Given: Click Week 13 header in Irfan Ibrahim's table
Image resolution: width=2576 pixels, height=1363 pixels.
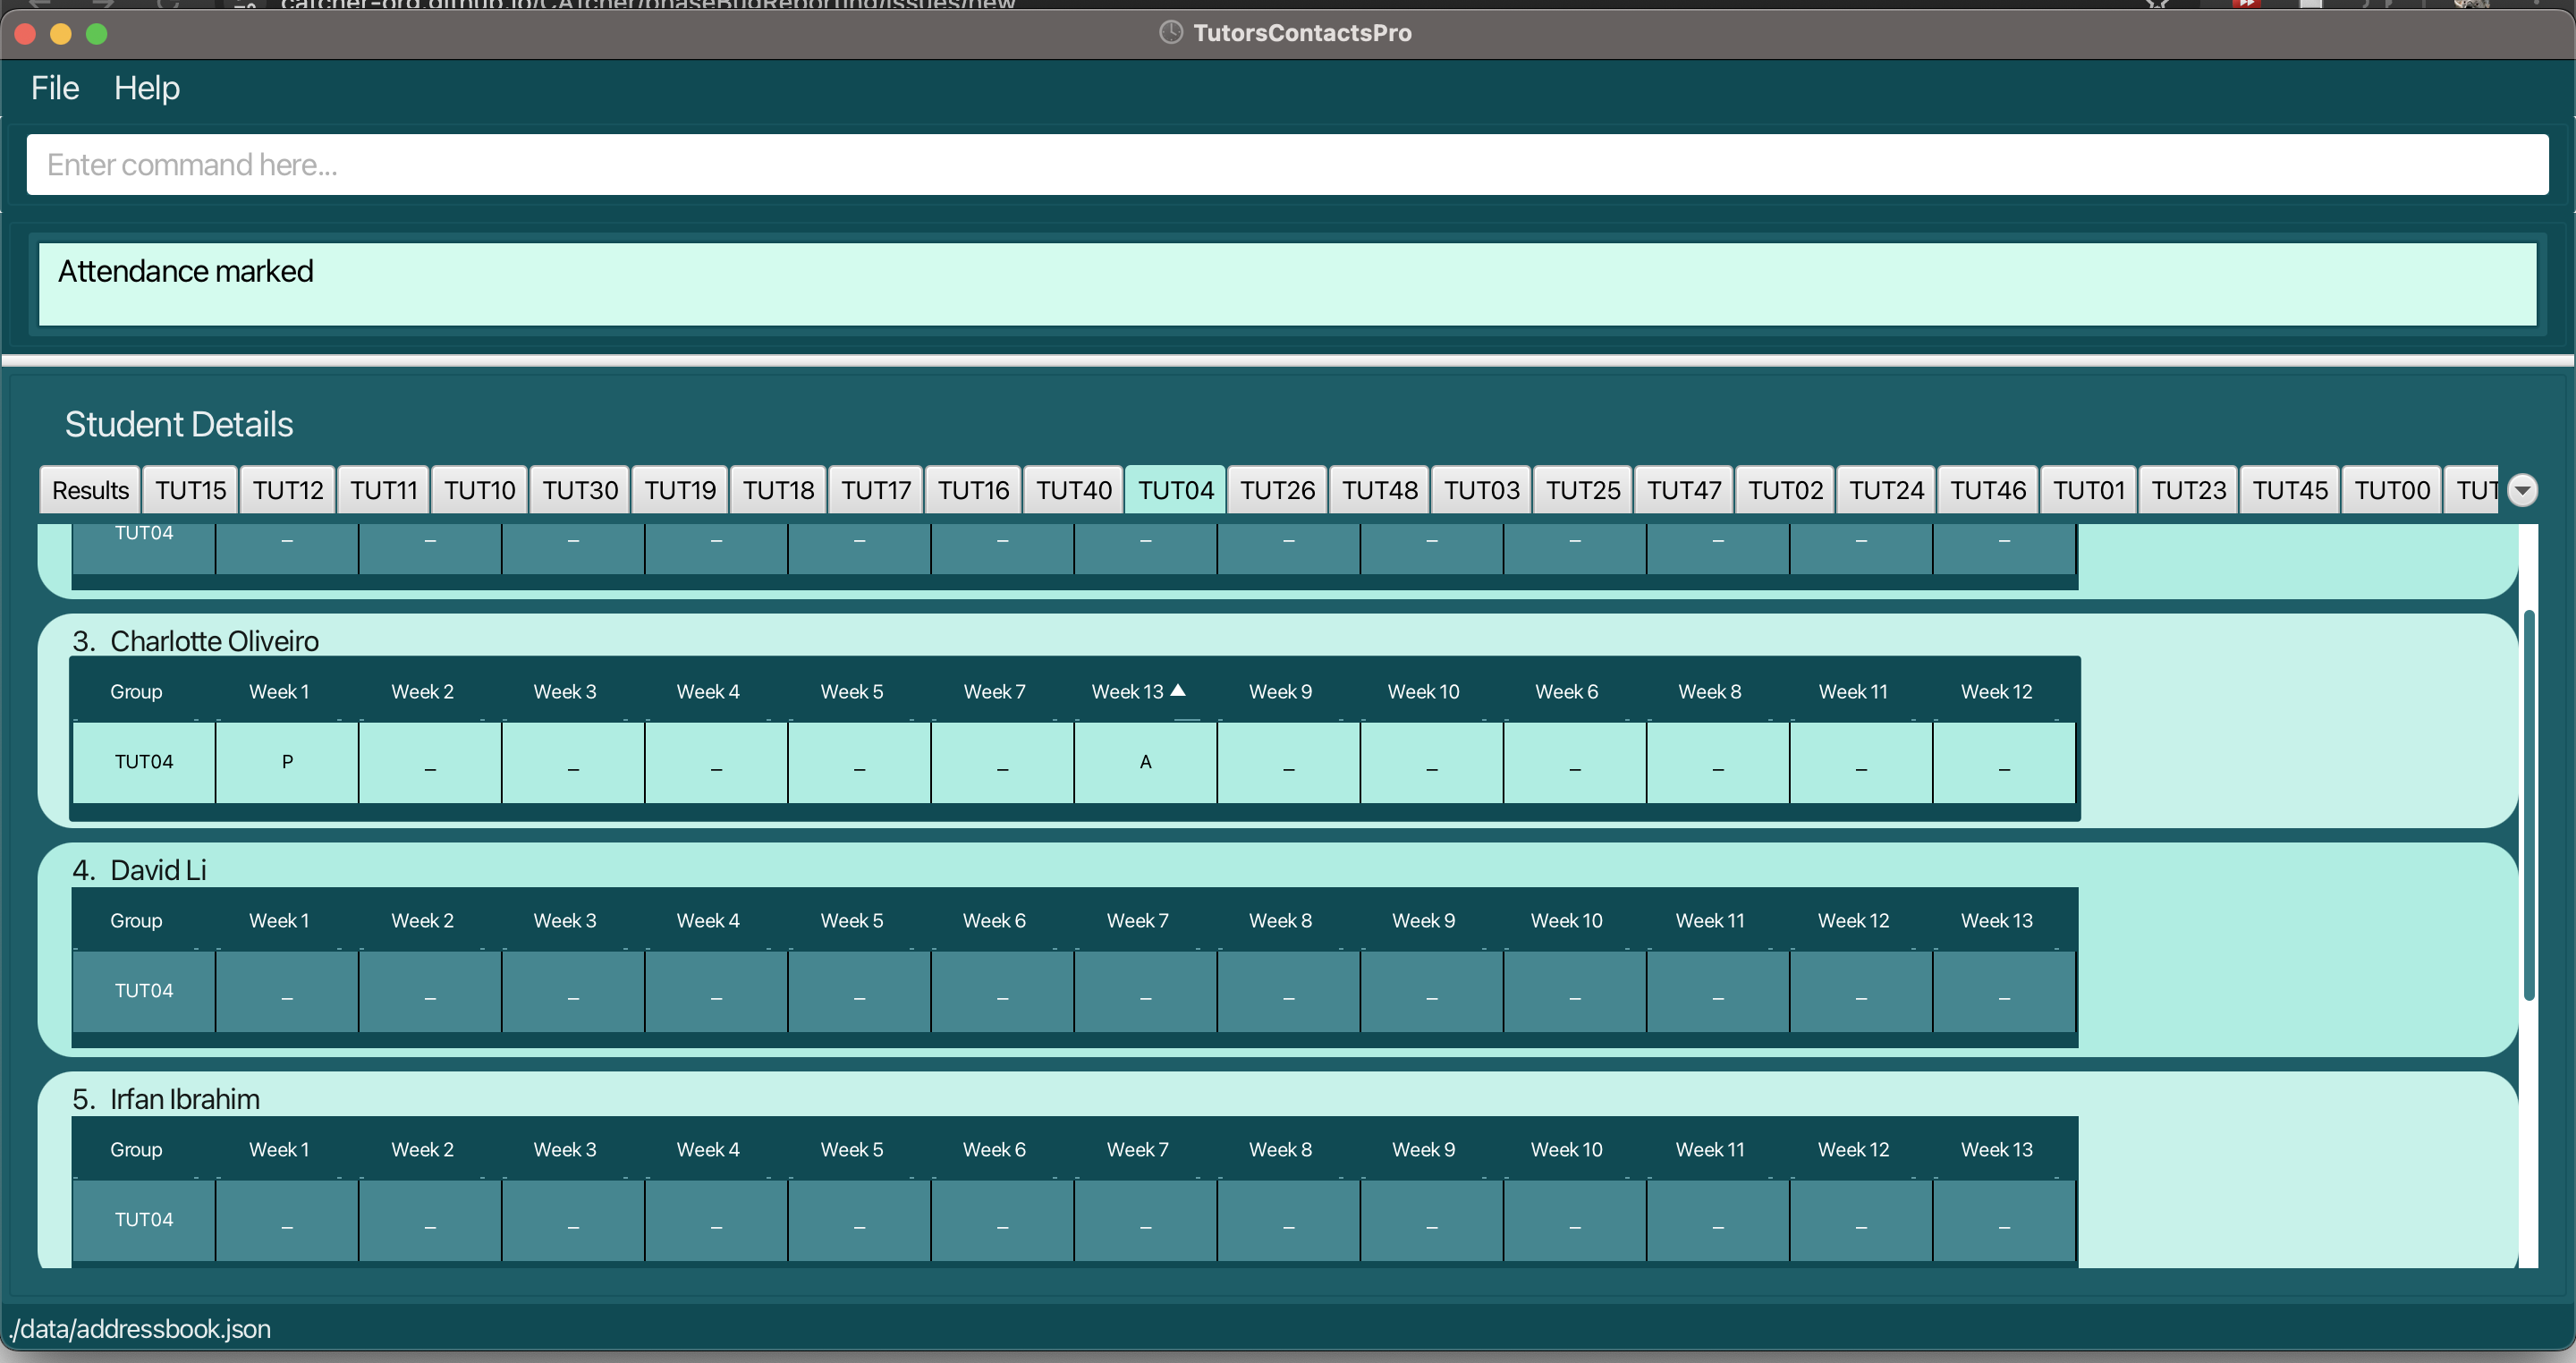Looking at the screenshot, I should pyautogui.click(x=1996, y=1150).
